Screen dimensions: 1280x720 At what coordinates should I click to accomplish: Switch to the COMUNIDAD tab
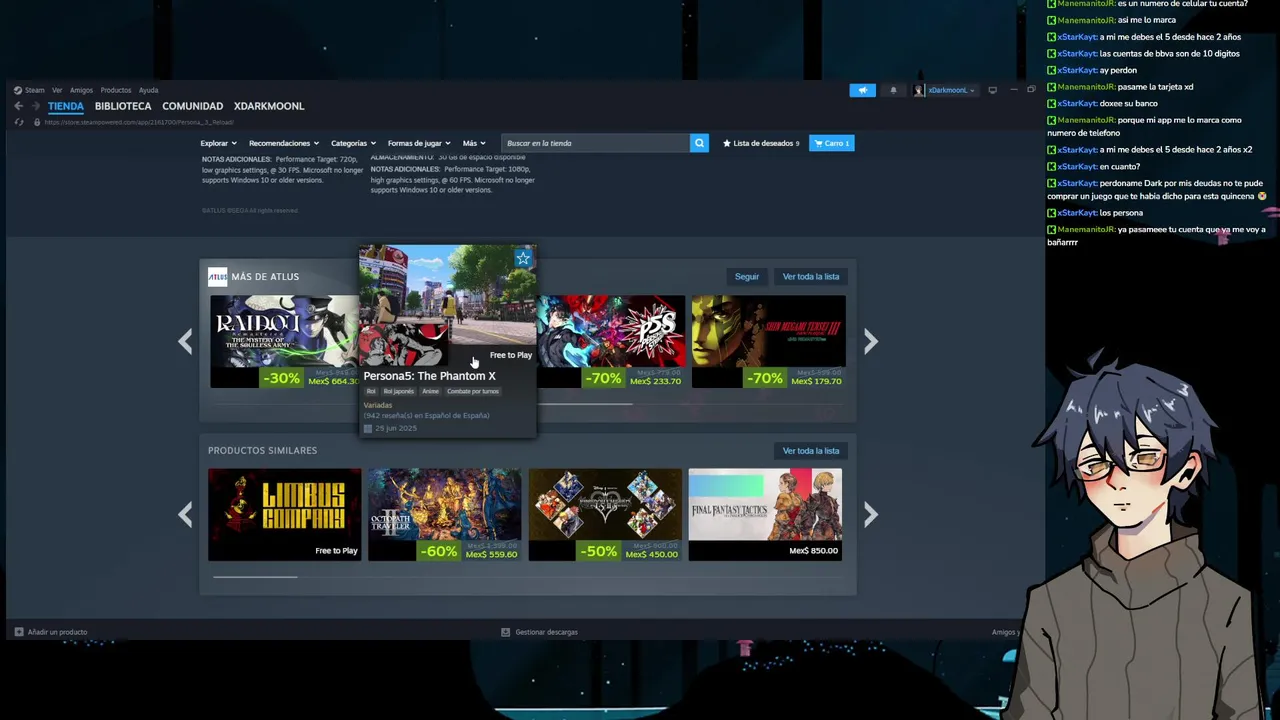(x=192, y=106)
